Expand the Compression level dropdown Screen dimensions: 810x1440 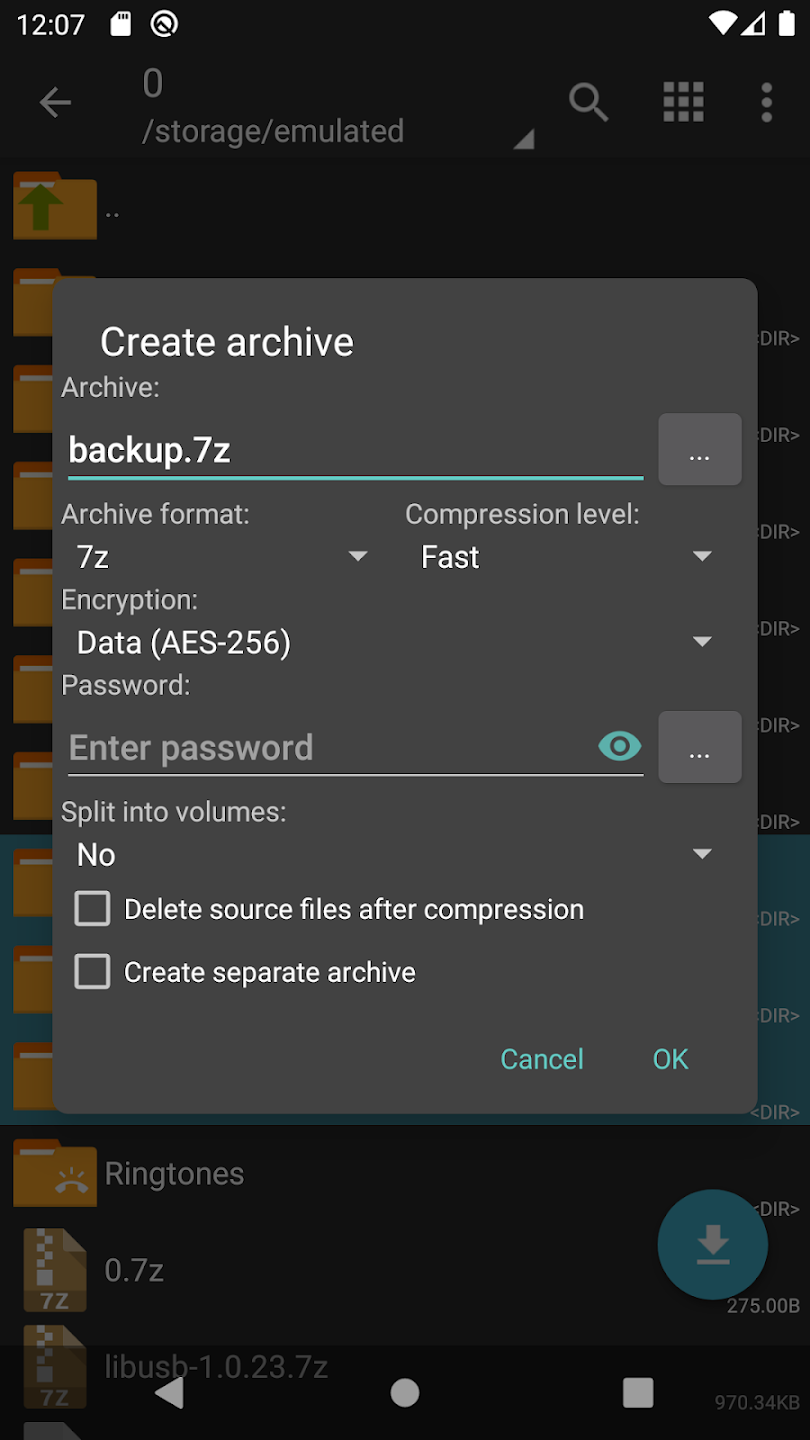[565, 557]
